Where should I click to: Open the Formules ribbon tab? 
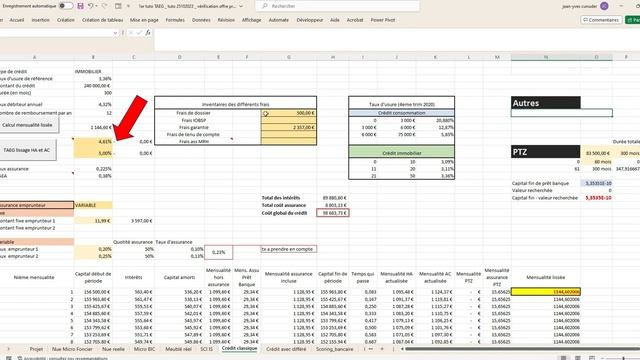[175, 20]
